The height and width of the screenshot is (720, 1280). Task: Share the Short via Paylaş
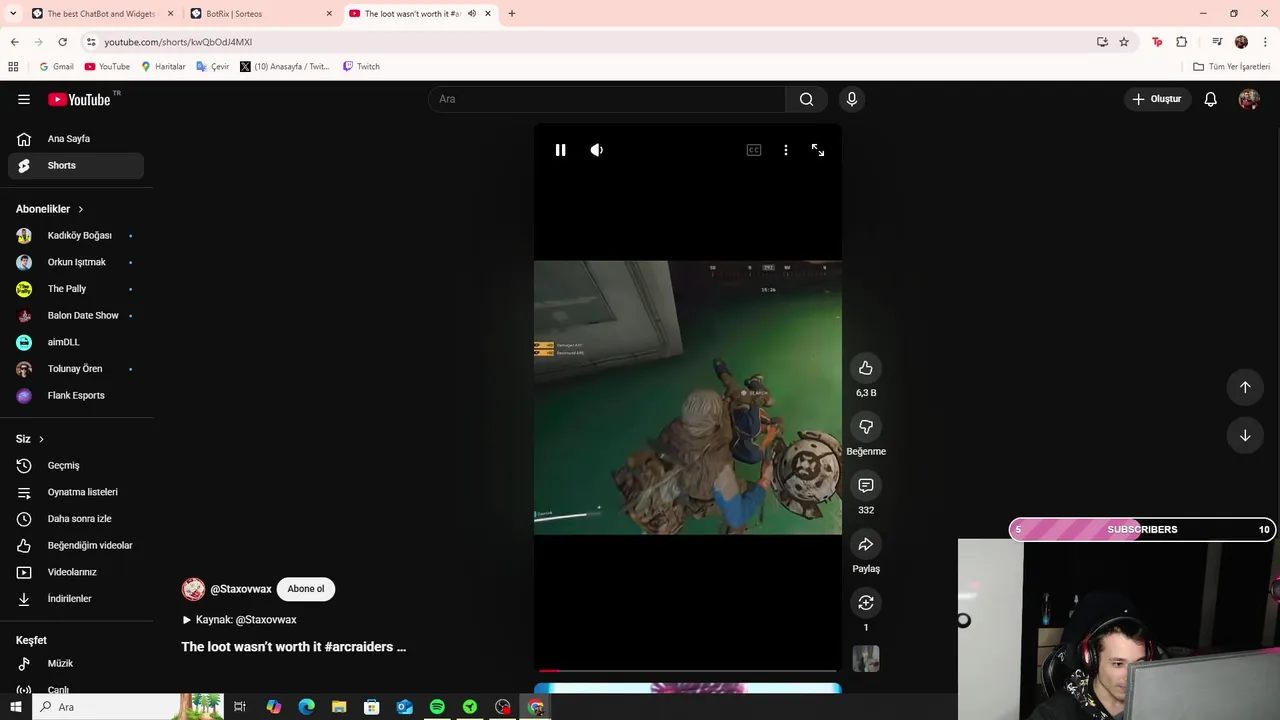point(866,545)
